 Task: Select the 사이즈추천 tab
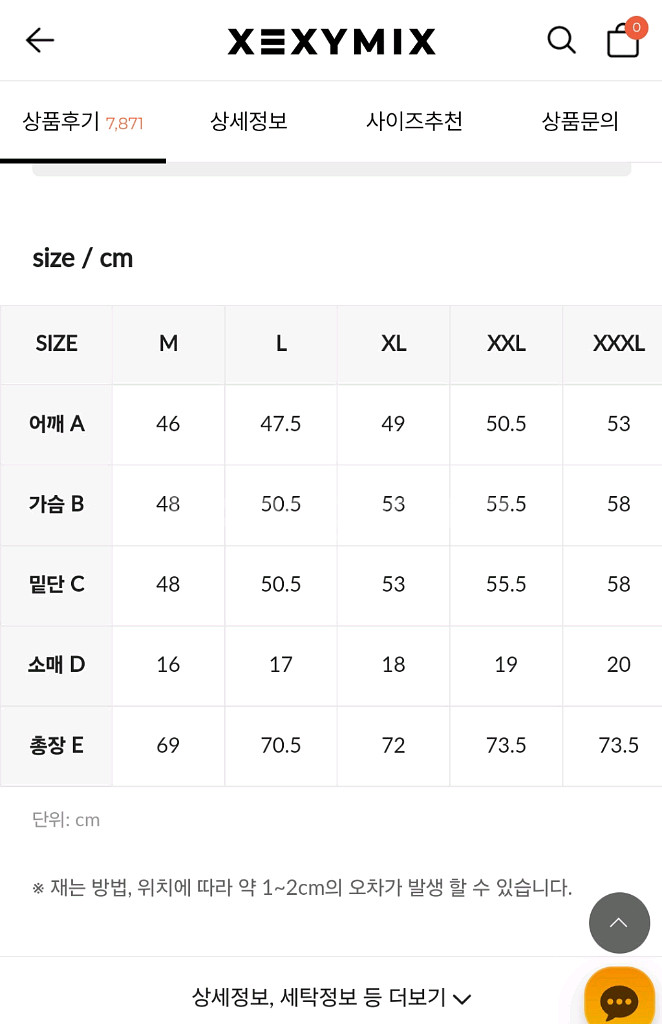tap(414, 122)
